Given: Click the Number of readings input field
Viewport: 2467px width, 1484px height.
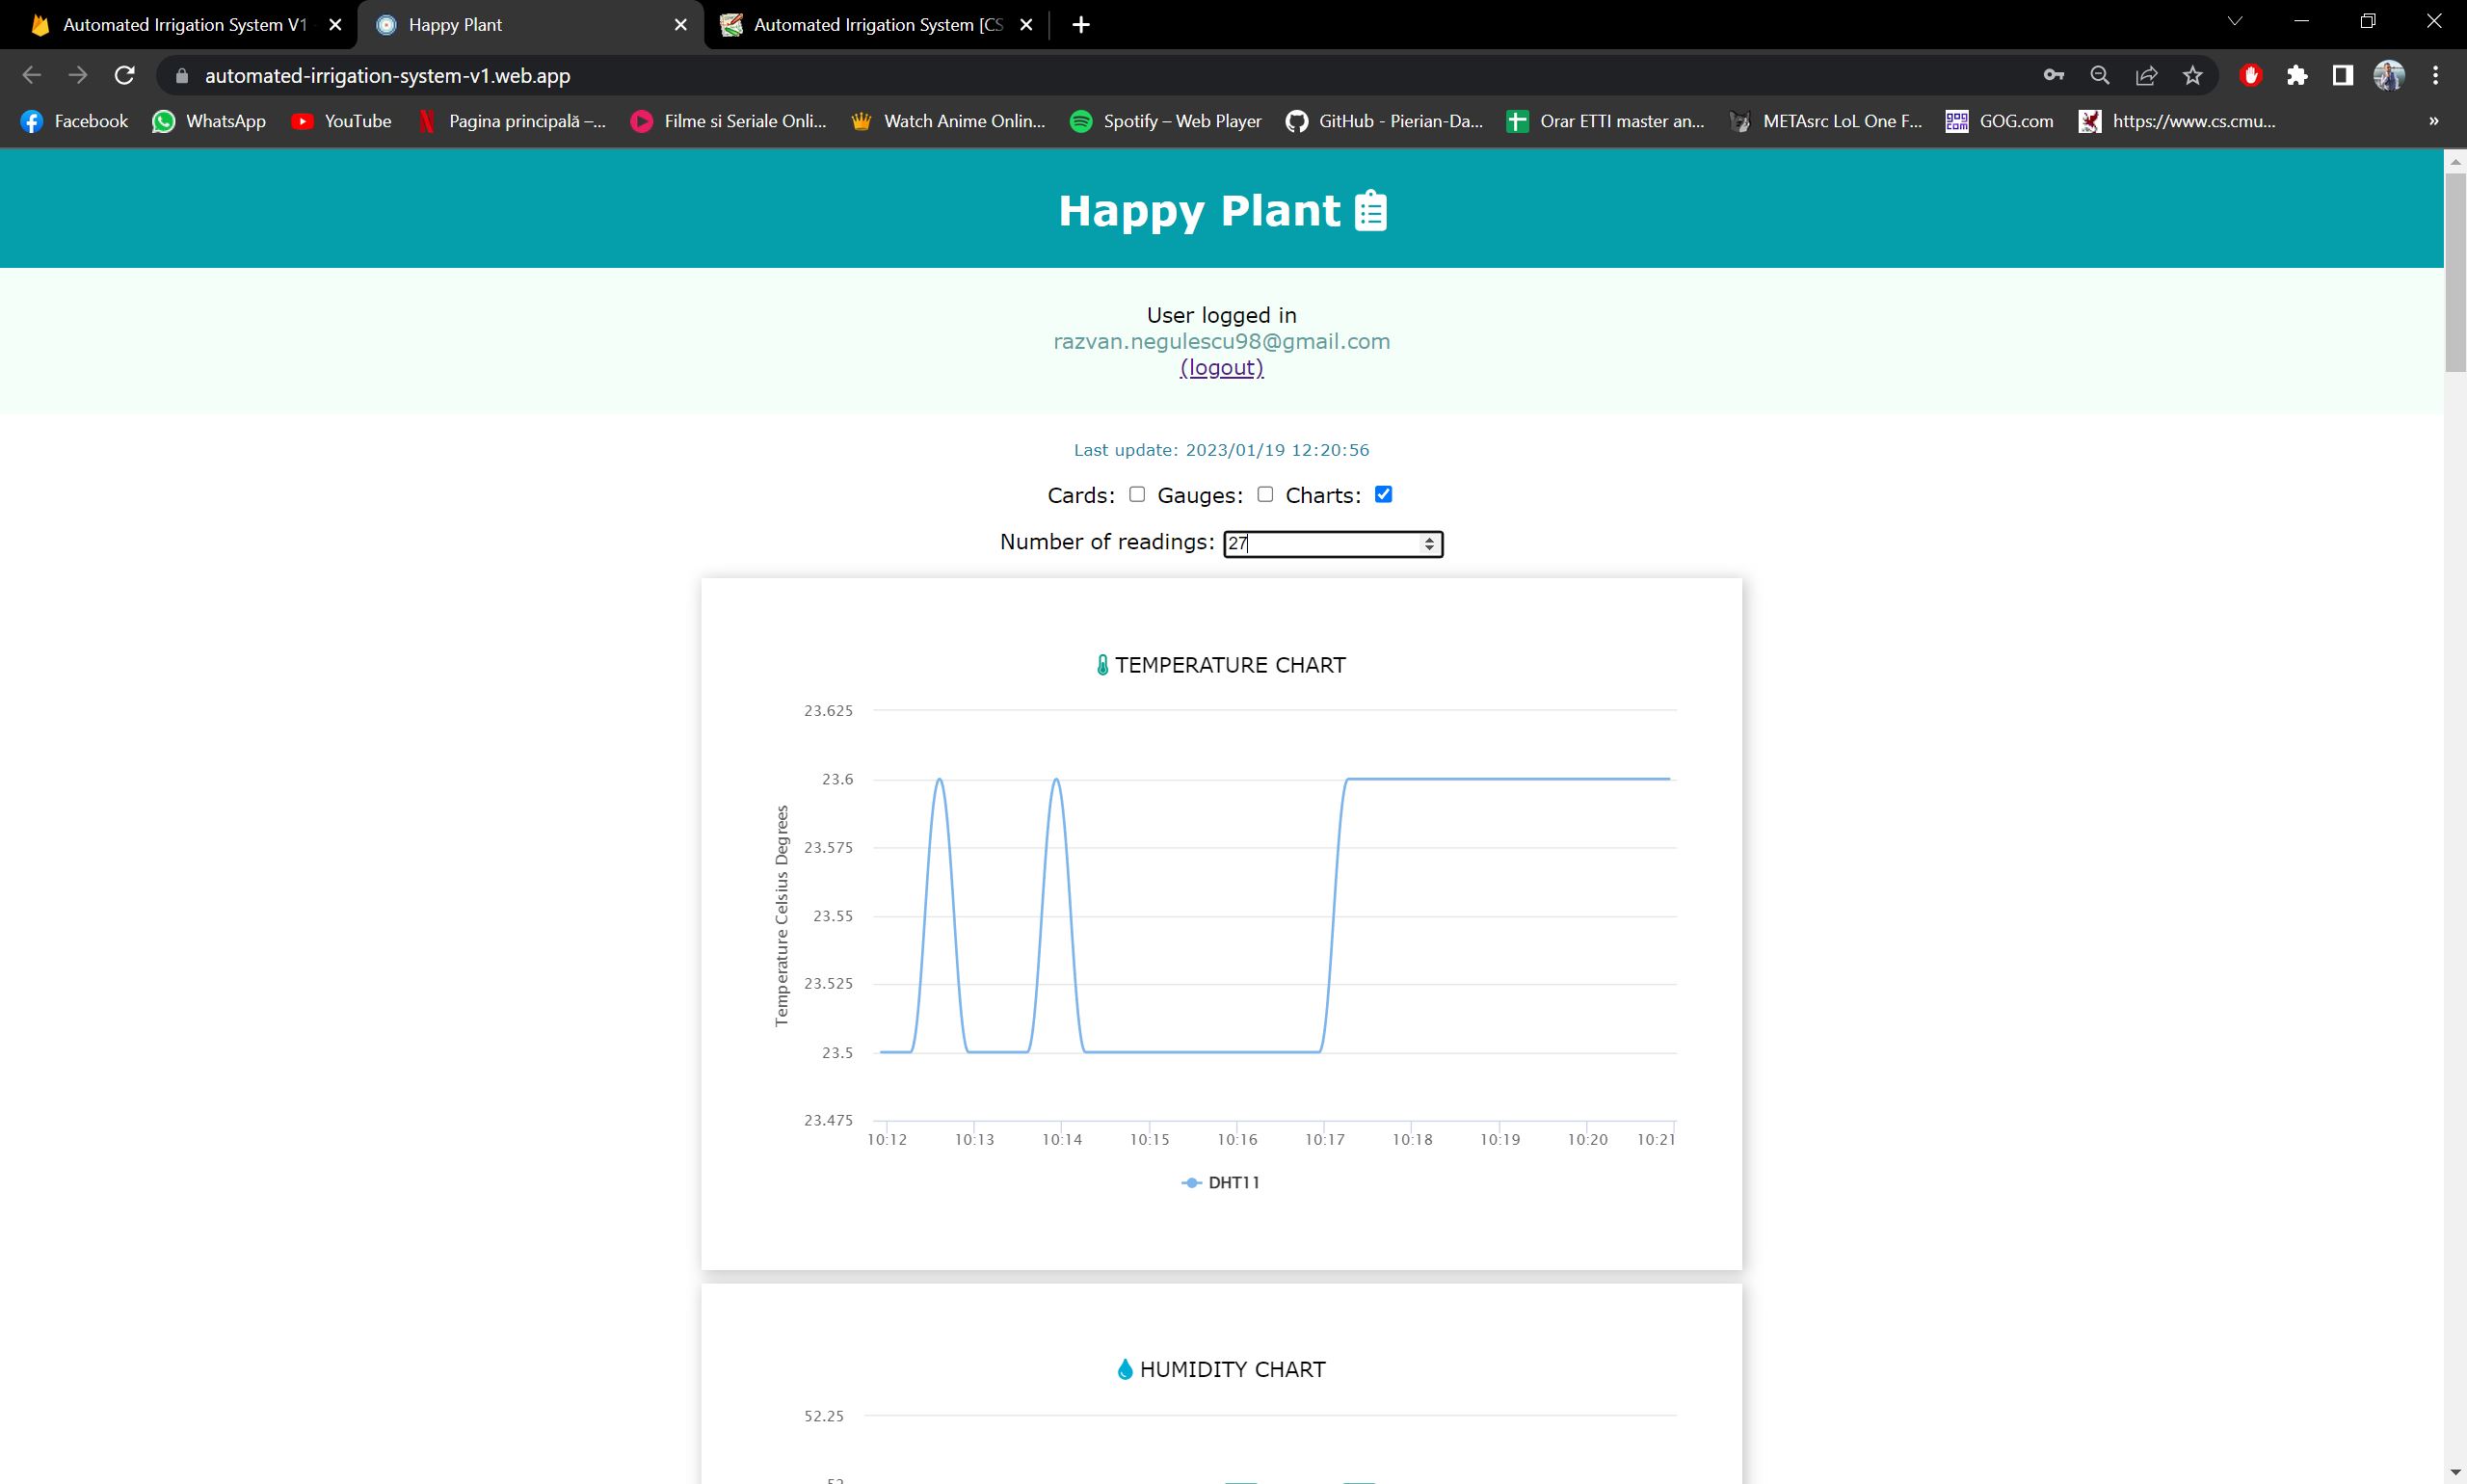Looking at the screenshot, I should (x=1332, y=543).
